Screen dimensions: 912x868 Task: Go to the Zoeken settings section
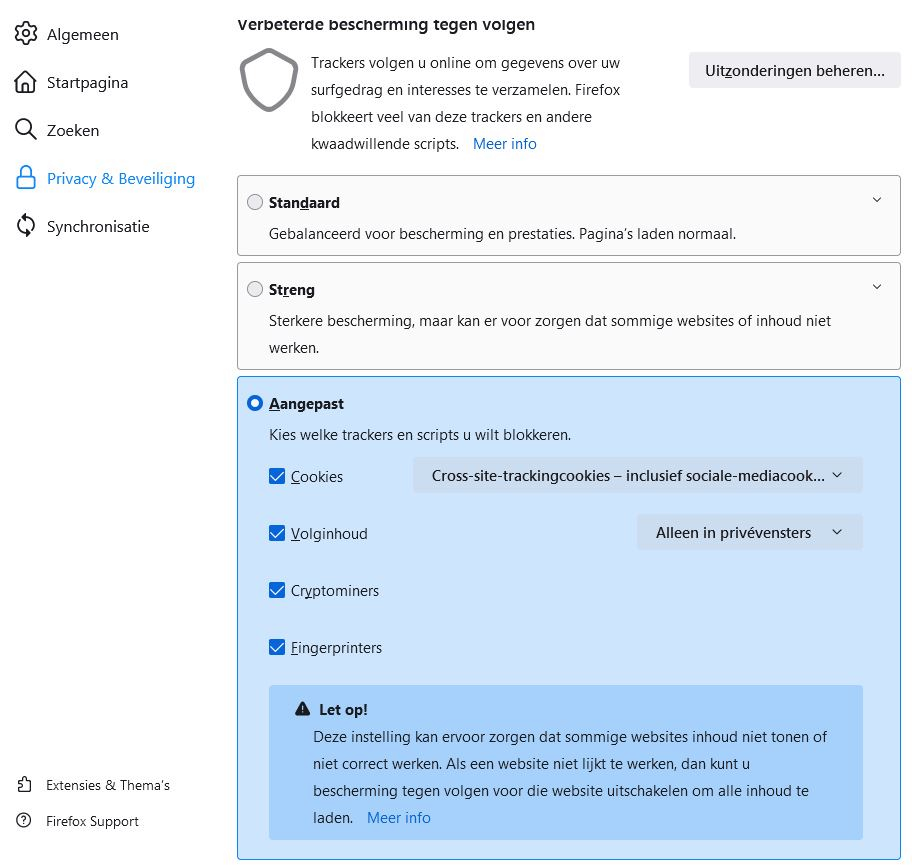coord(72,130)
